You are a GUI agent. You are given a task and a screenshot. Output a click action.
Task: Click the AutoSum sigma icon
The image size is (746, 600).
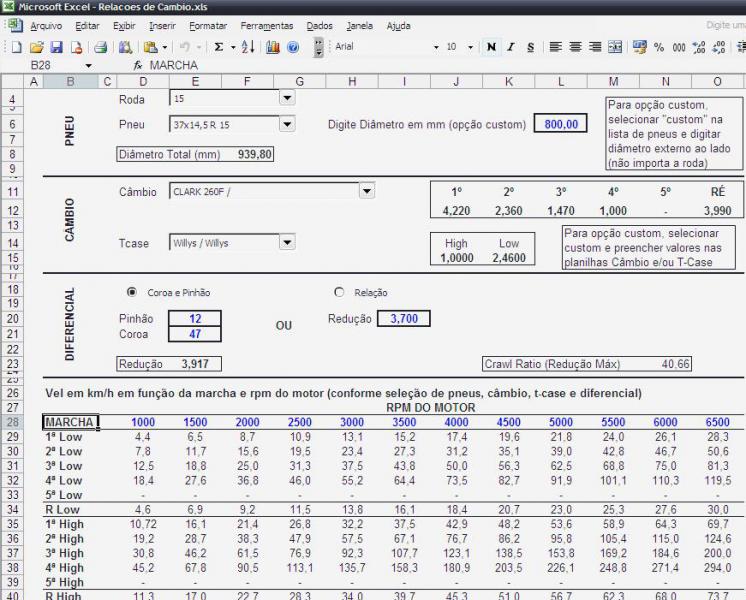(218, 47)
